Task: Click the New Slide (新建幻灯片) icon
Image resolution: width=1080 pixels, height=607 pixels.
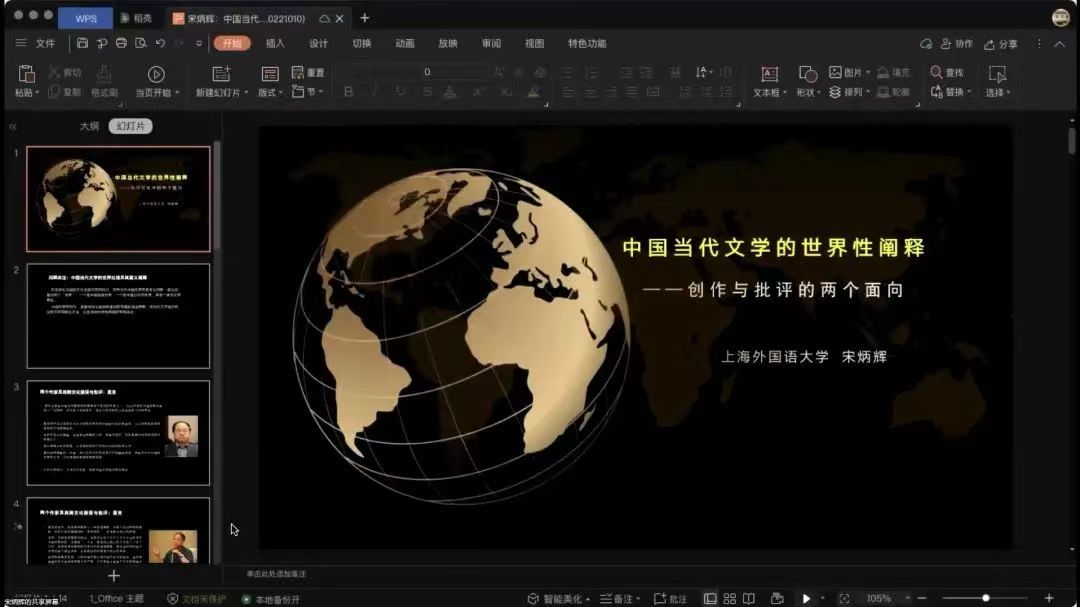Action: (221, 74)
